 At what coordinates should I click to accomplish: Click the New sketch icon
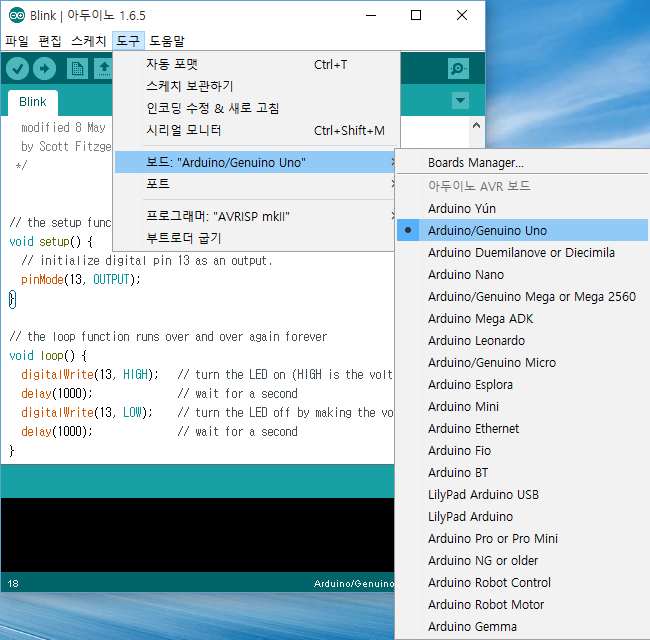(x=77, y=68)
